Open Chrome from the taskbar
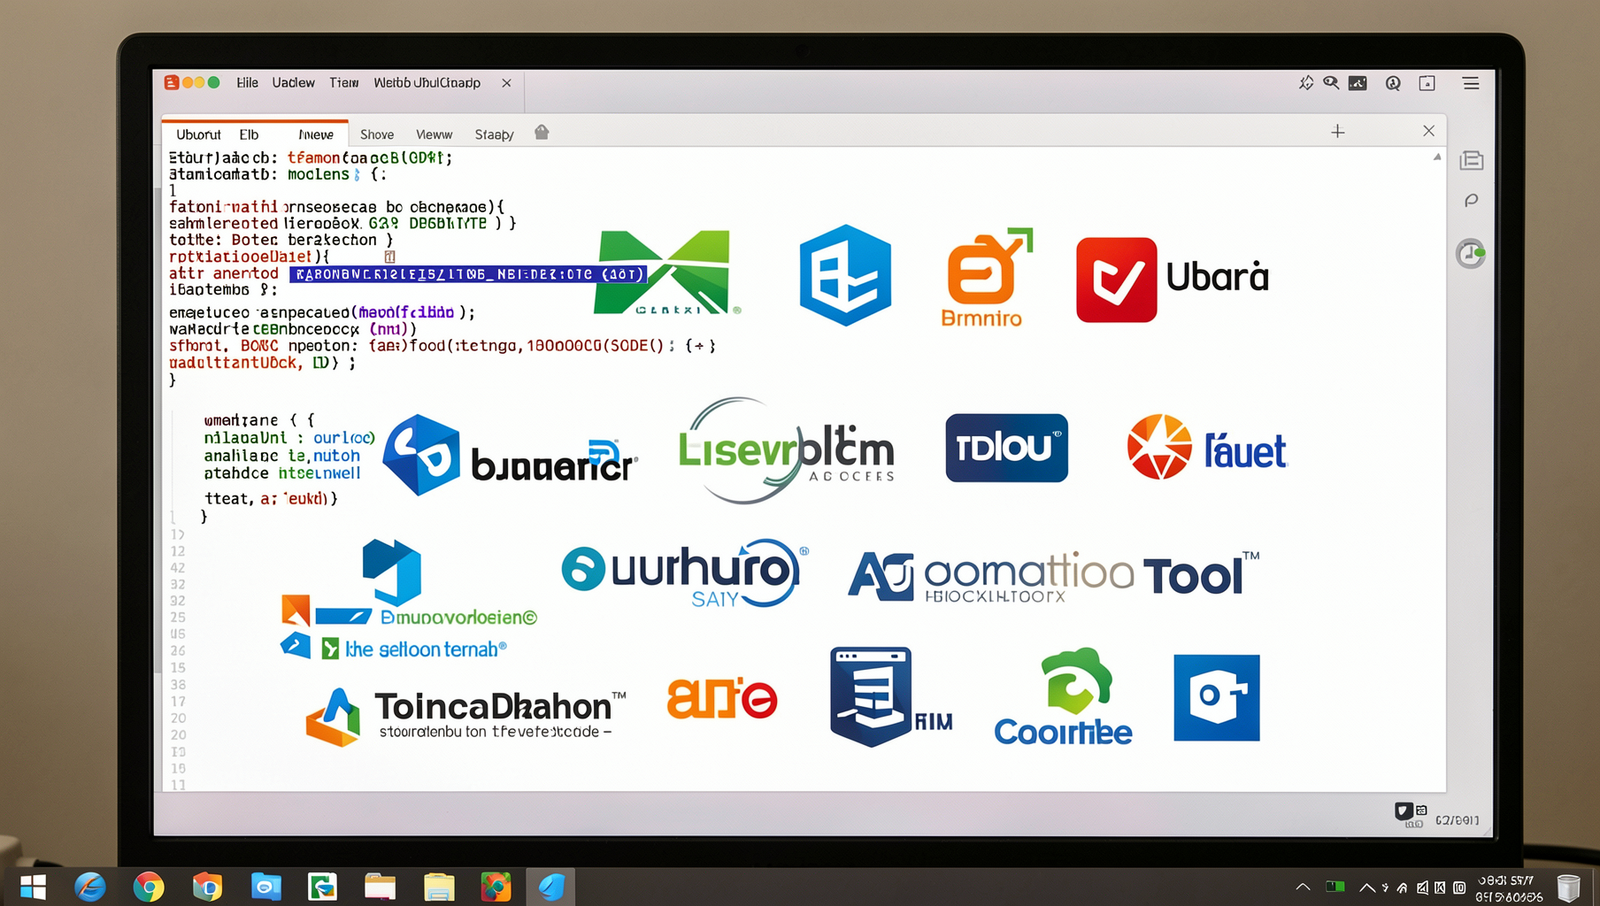This screenshot has width=1600, height=906. click(148, 887)
